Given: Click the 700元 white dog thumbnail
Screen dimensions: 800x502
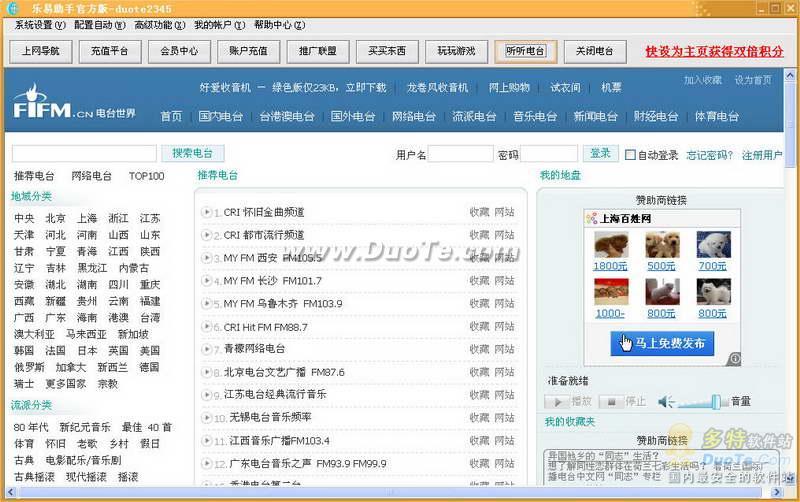Looking at the screenshot, I should tap(713, 244).
